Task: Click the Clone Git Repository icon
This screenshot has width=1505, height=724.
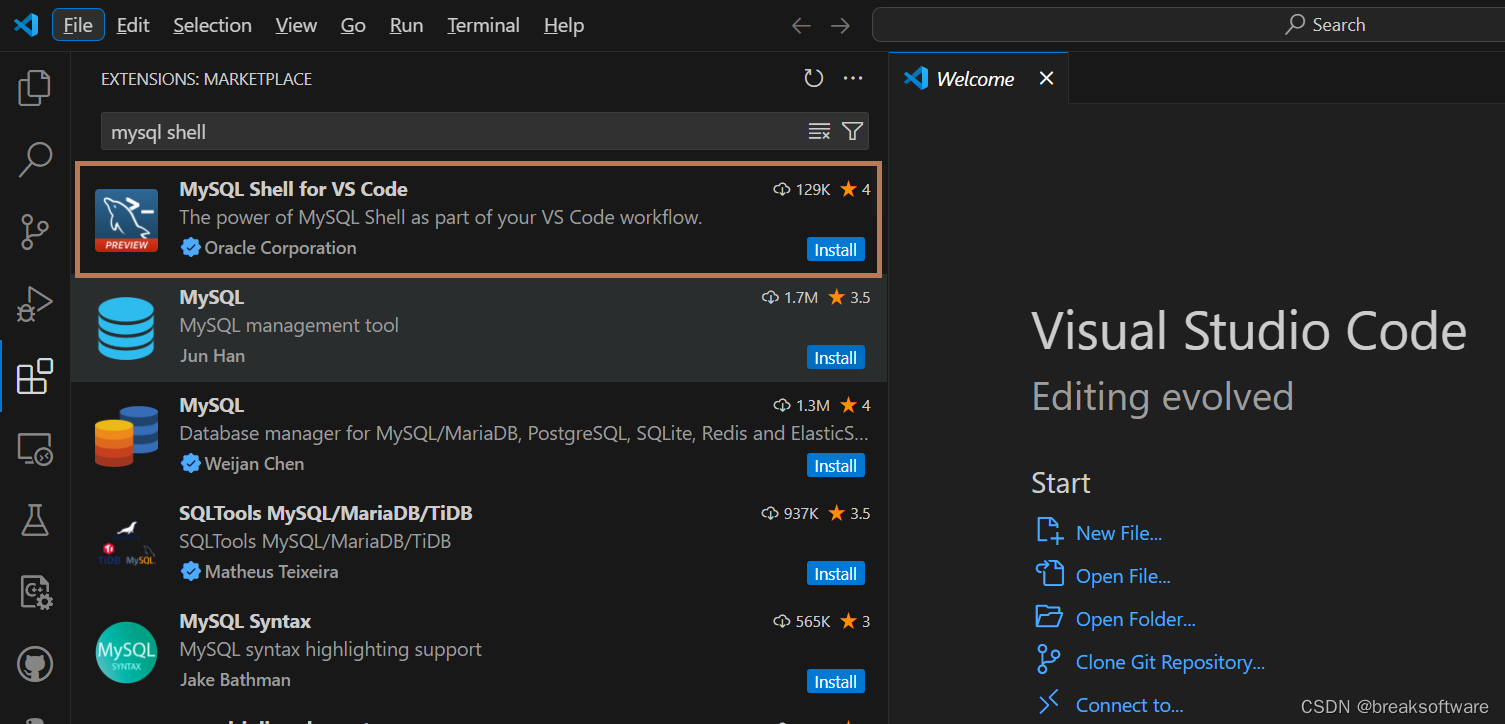Action: 1049,661
